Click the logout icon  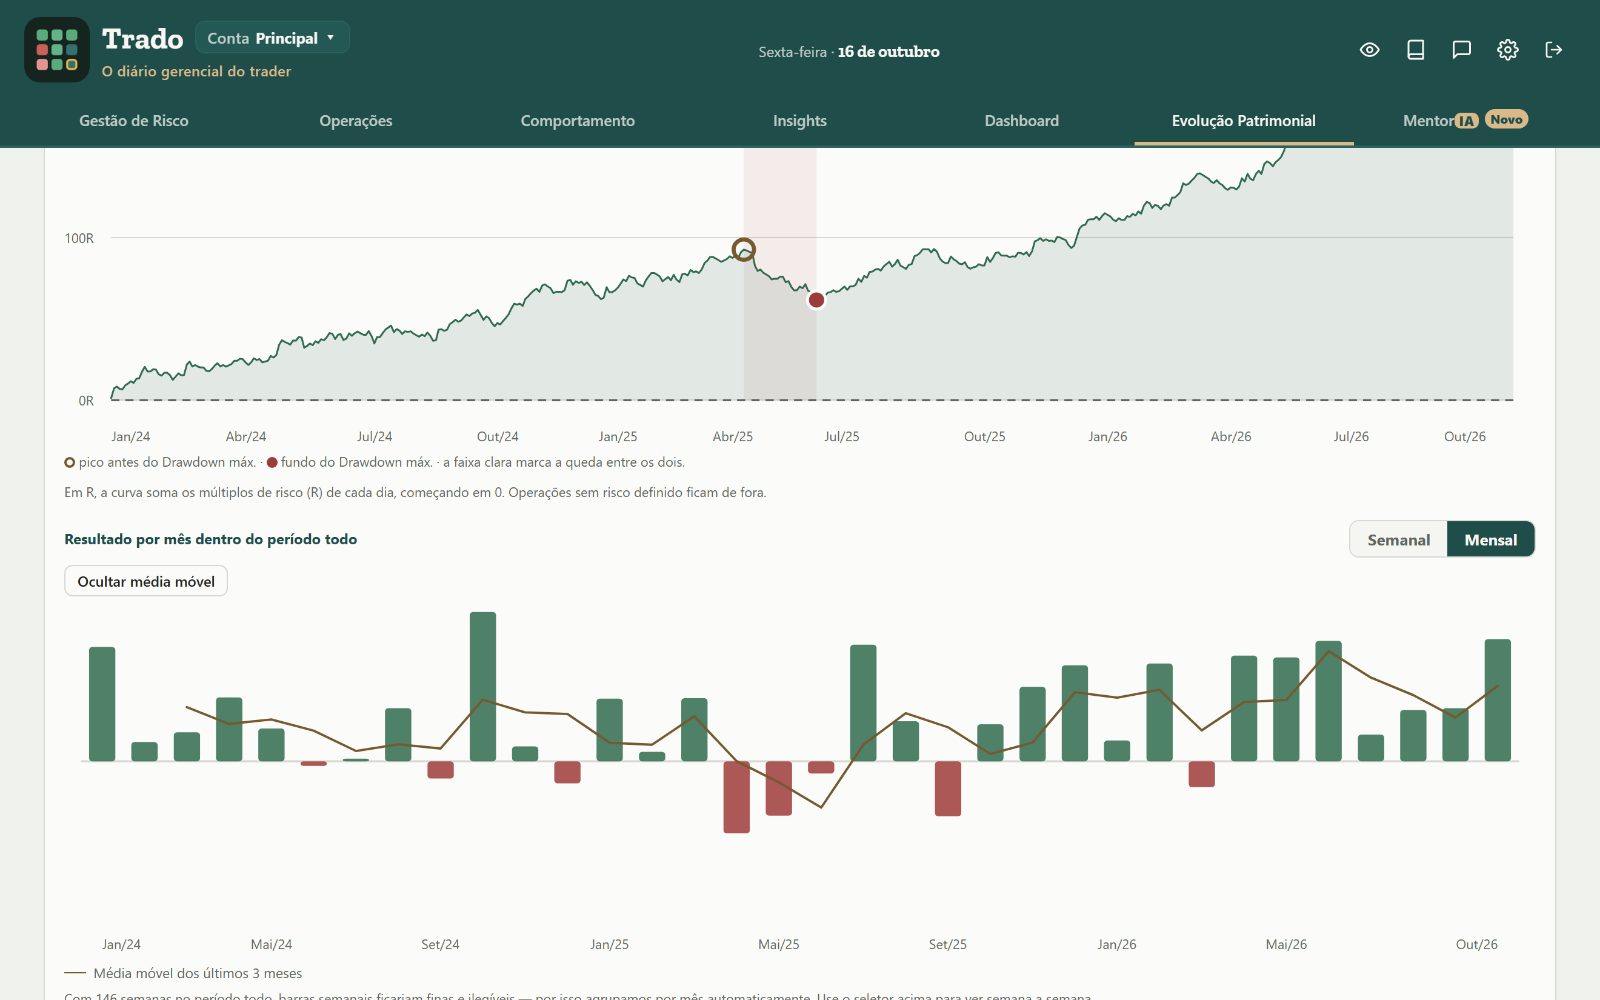pyautogui.click(x=1554, y=50)
